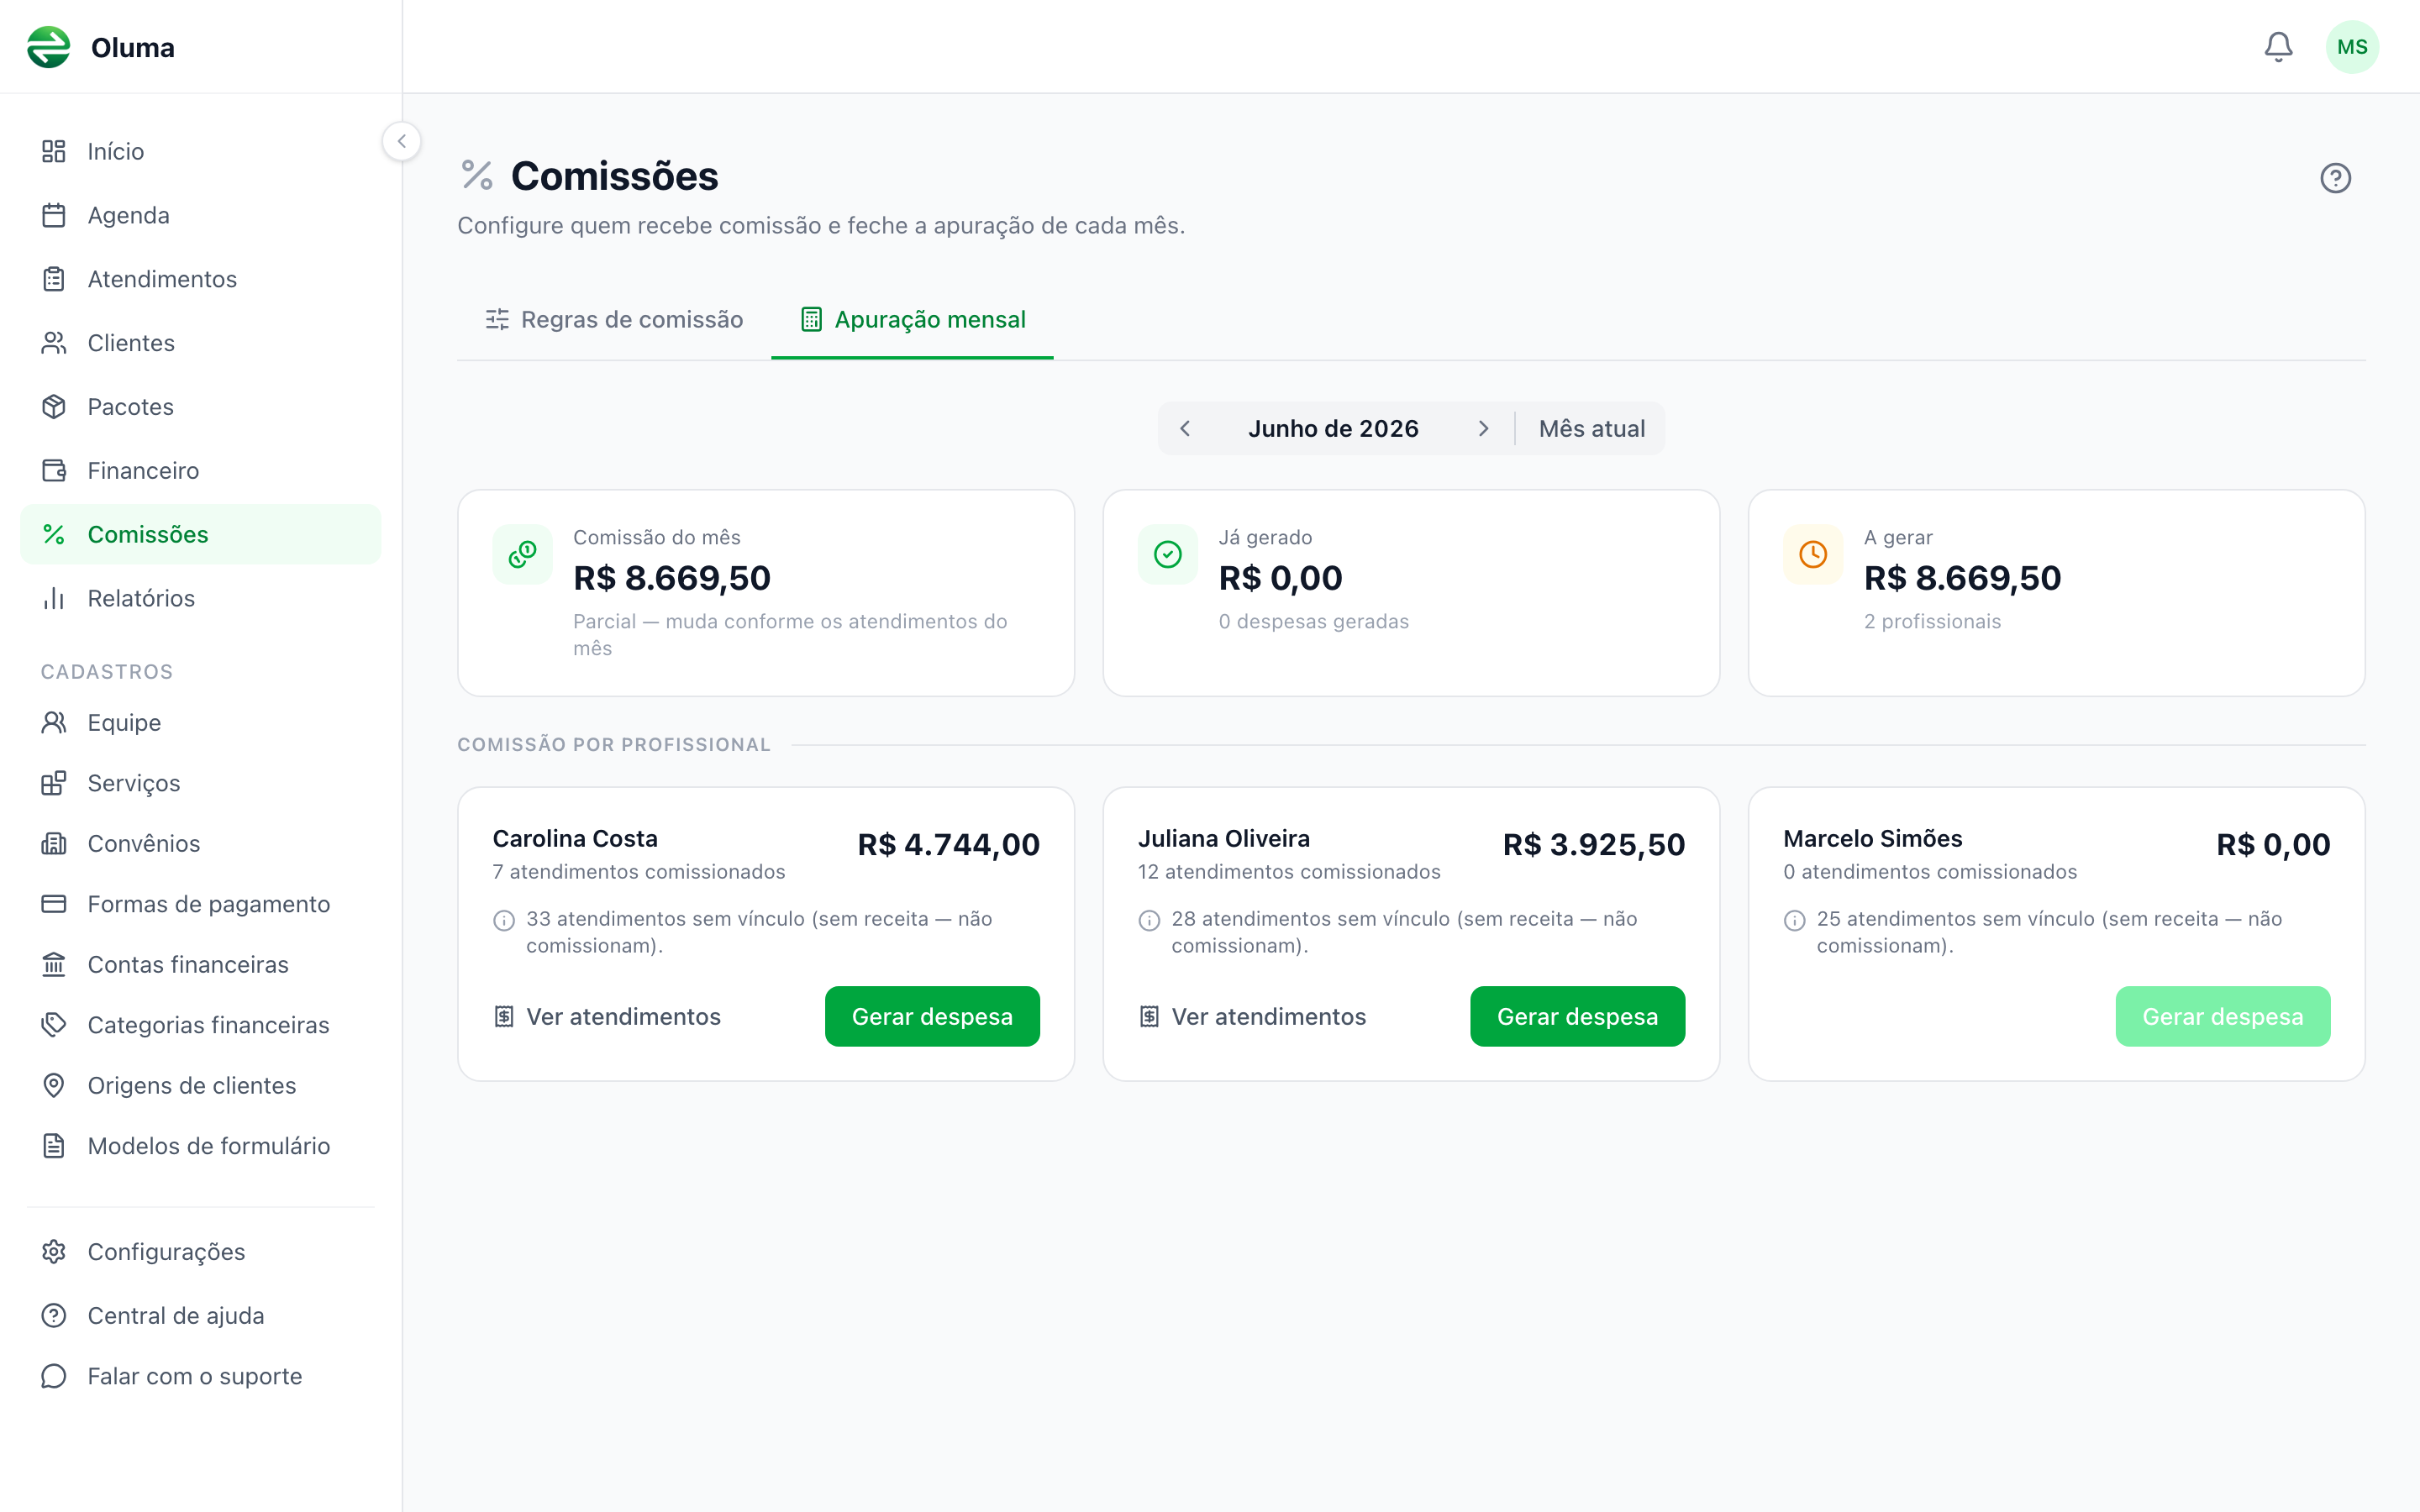
Task: Select the Apuração mensal tab
Action: (x=912, y=320)
